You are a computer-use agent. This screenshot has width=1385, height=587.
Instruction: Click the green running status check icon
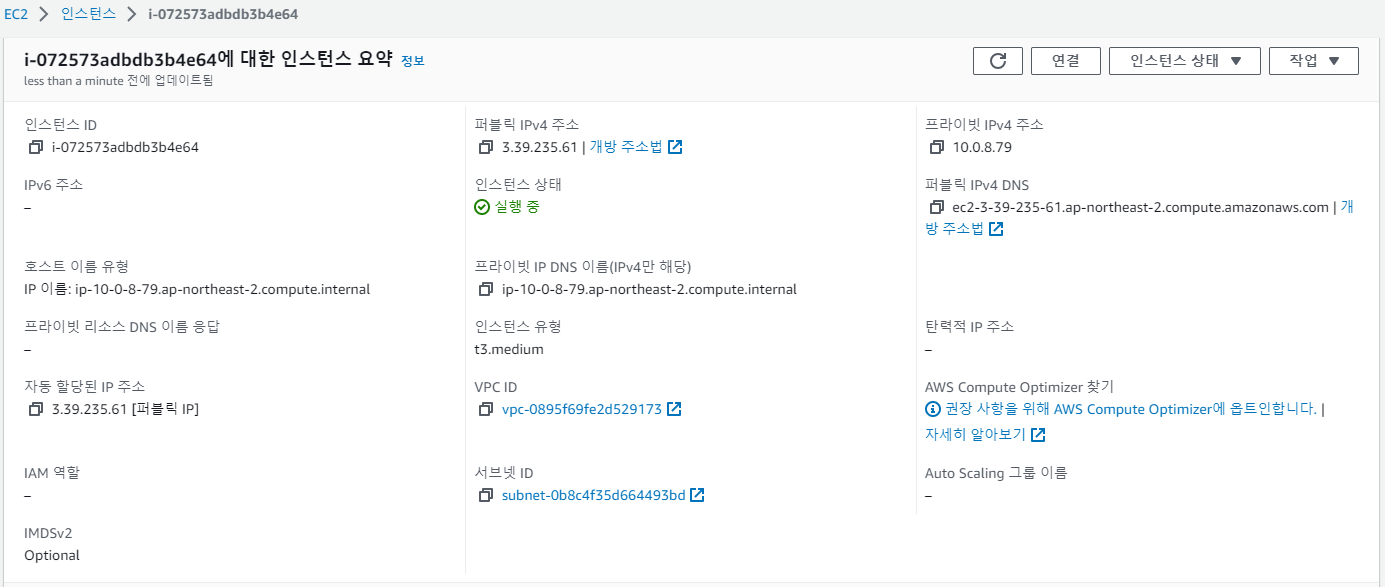pyautogui.click(x=482, y=207)
